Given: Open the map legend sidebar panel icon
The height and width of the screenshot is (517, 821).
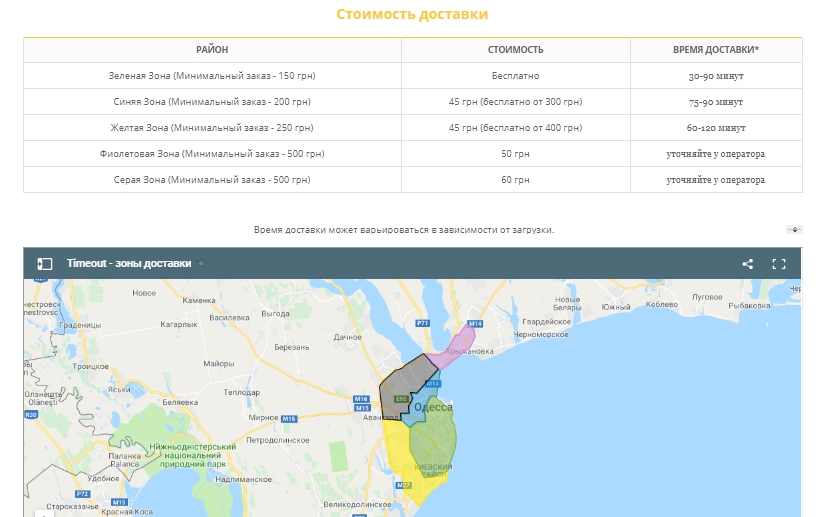Looking at the screenshot, I should [x=45, y=263].
